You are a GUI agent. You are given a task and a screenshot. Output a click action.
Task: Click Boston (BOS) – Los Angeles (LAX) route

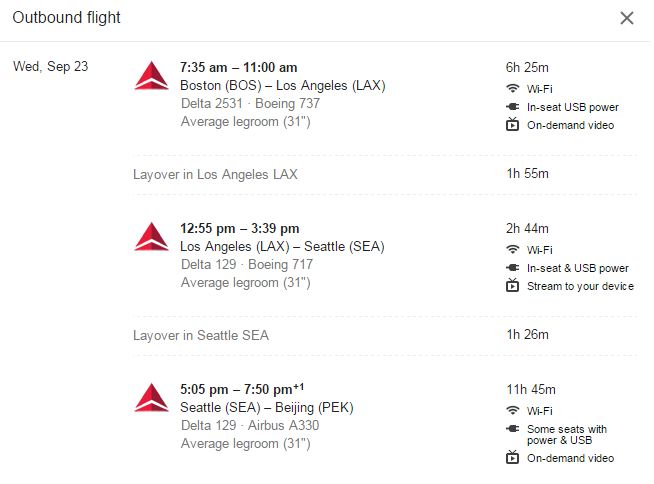[x=282, y=86]
